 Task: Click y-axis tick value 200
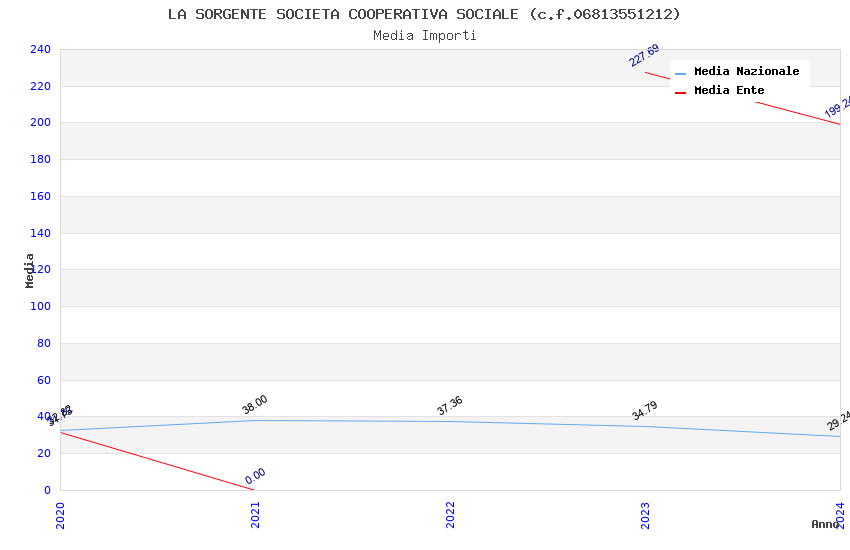click(x=40, y=122)
